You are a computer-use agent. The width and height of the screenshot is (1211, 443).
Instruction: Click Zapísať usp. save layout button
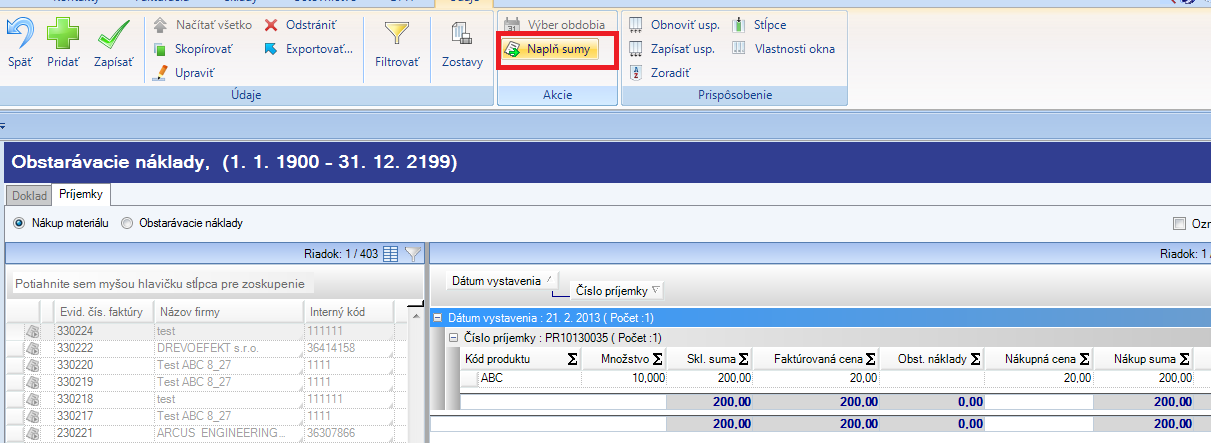pos(671,48)
